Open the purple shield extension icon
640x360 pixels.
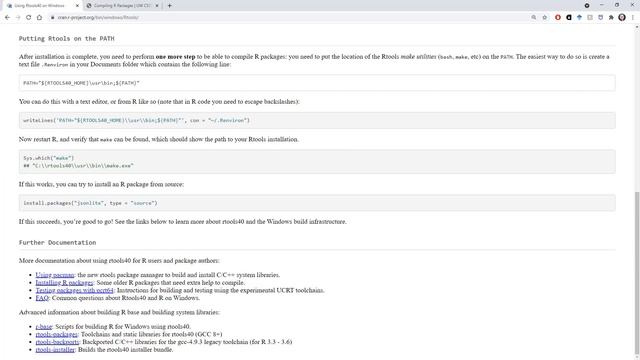tap(600, 18)
